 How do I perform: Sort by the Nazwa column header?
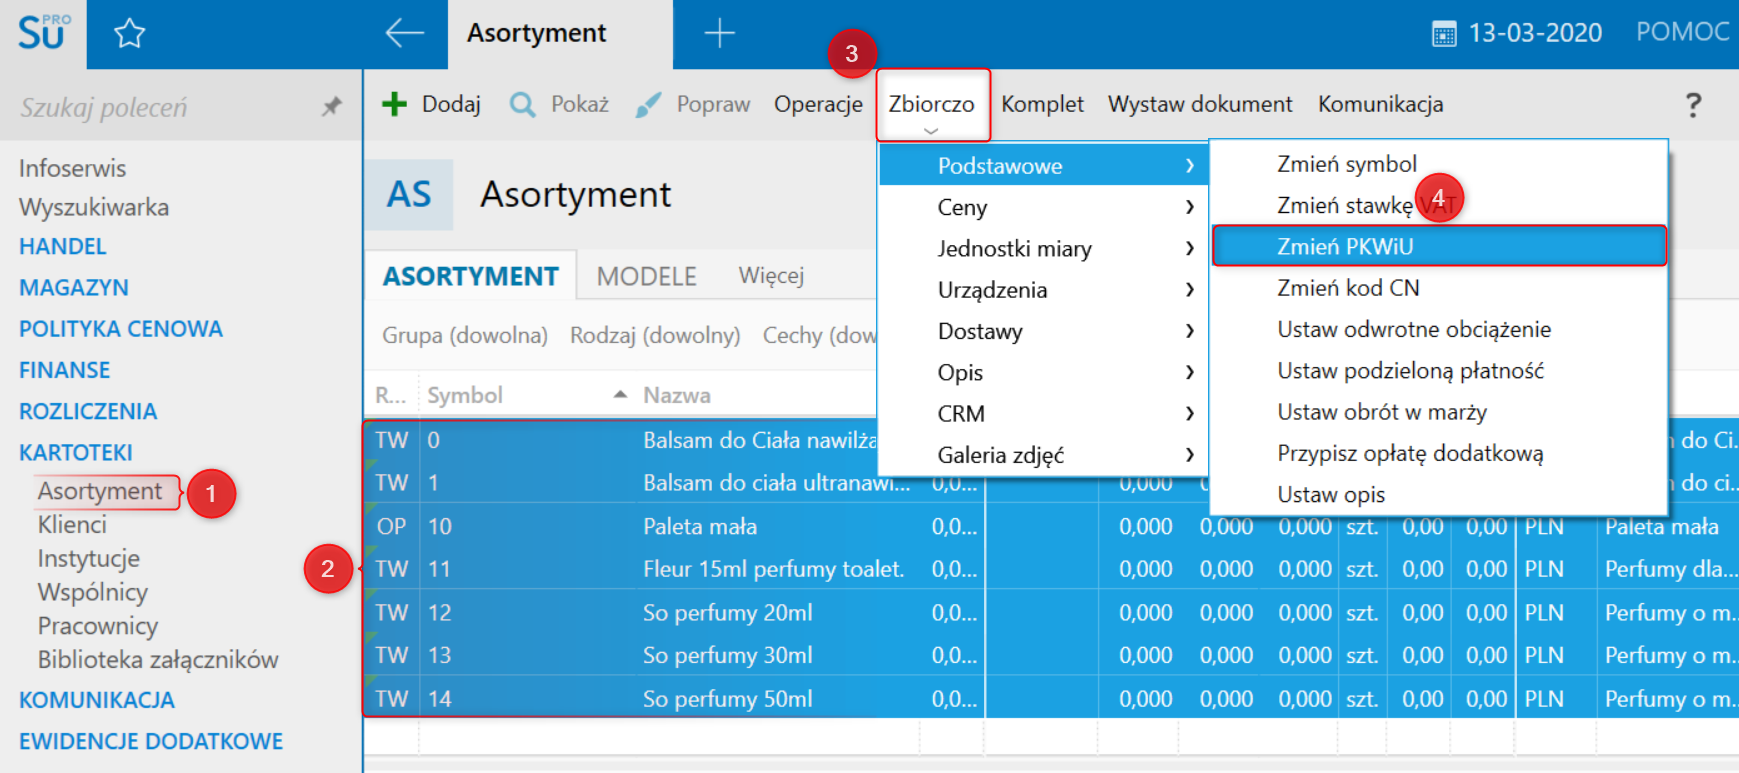click(x=677, y=395)
